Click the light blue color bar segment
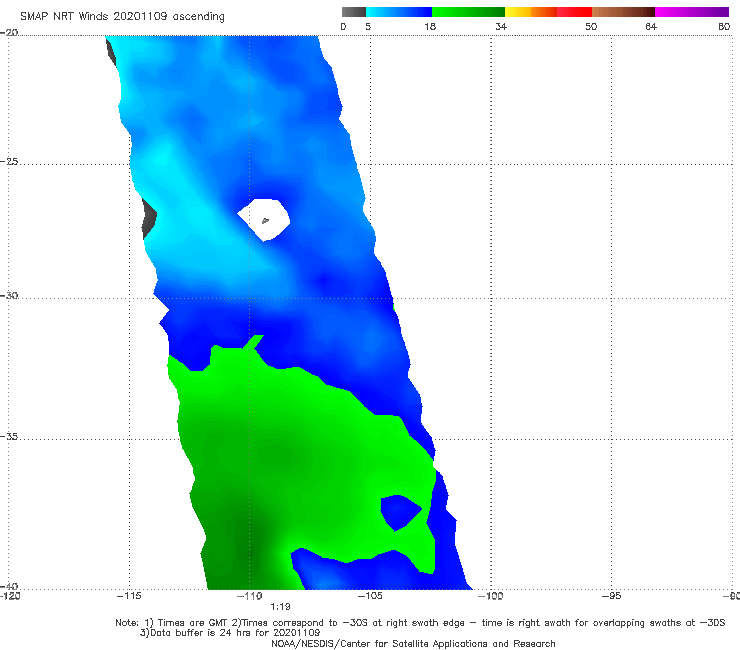The width and height of the screenshot is (740, 650). (x=399, y=12)
